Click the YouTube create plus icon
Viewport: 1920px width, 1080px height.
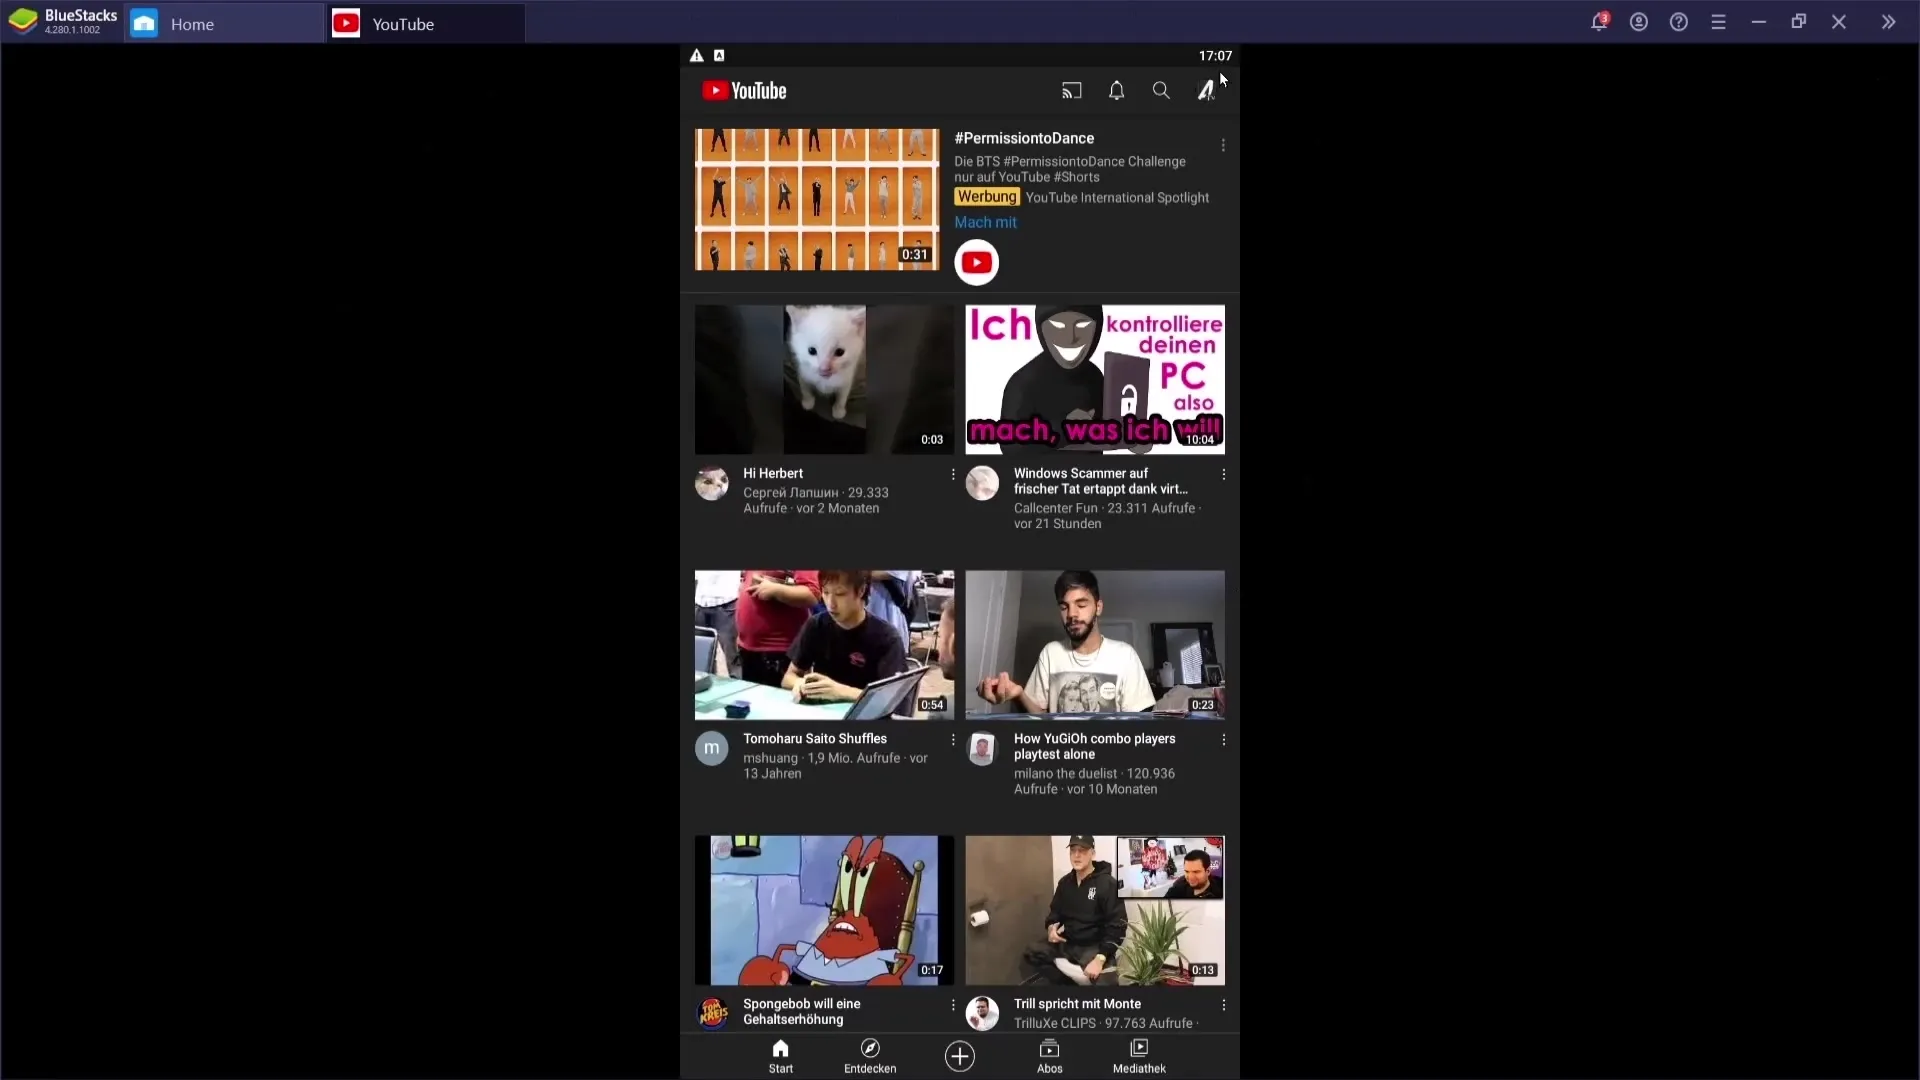coord(959,1055)
